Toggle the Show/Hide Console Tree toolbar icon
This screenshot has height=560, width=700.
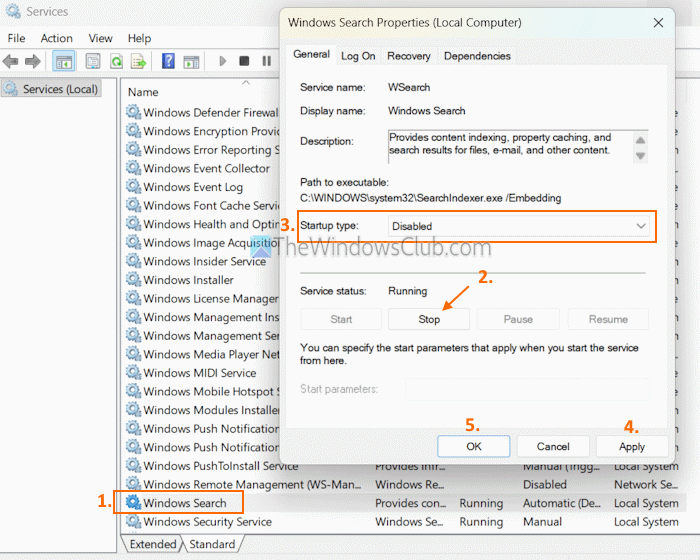pos(63,61)
